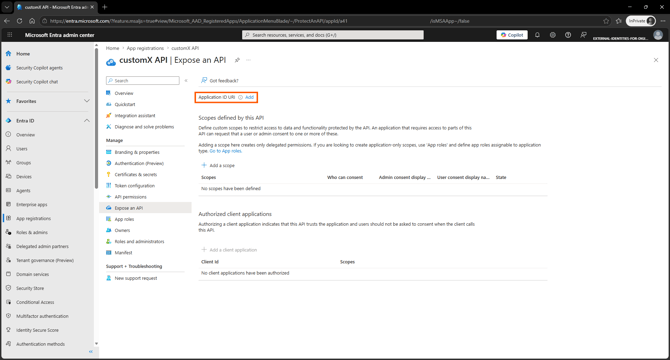Click the Enterprise apps icon
The width and height of the screenshot is (670, 360).
click(8, 205)
